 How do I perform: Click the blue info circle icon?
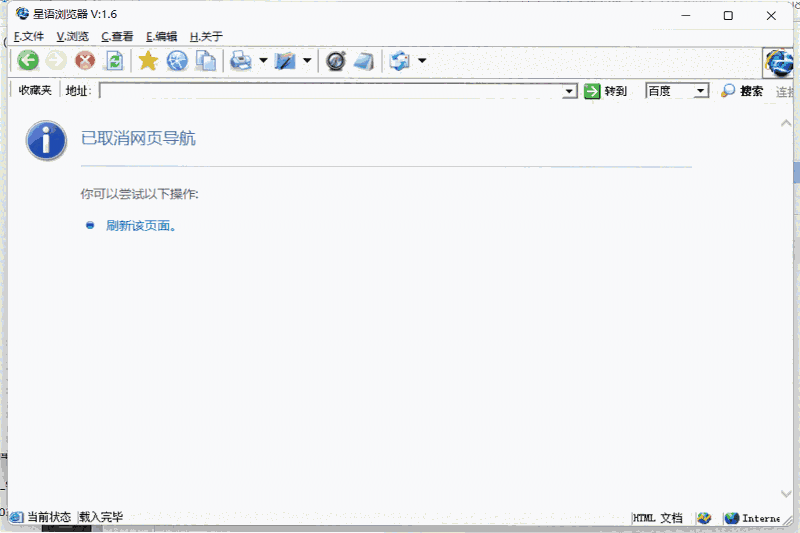click(x=46, y=141)
